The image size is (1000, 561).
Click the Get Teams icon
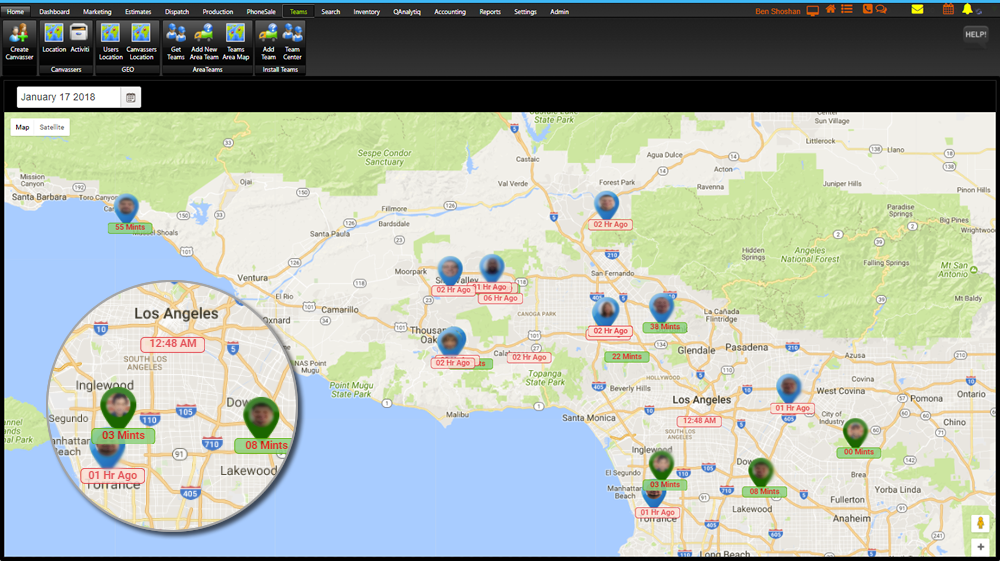[x=176, y=33]
